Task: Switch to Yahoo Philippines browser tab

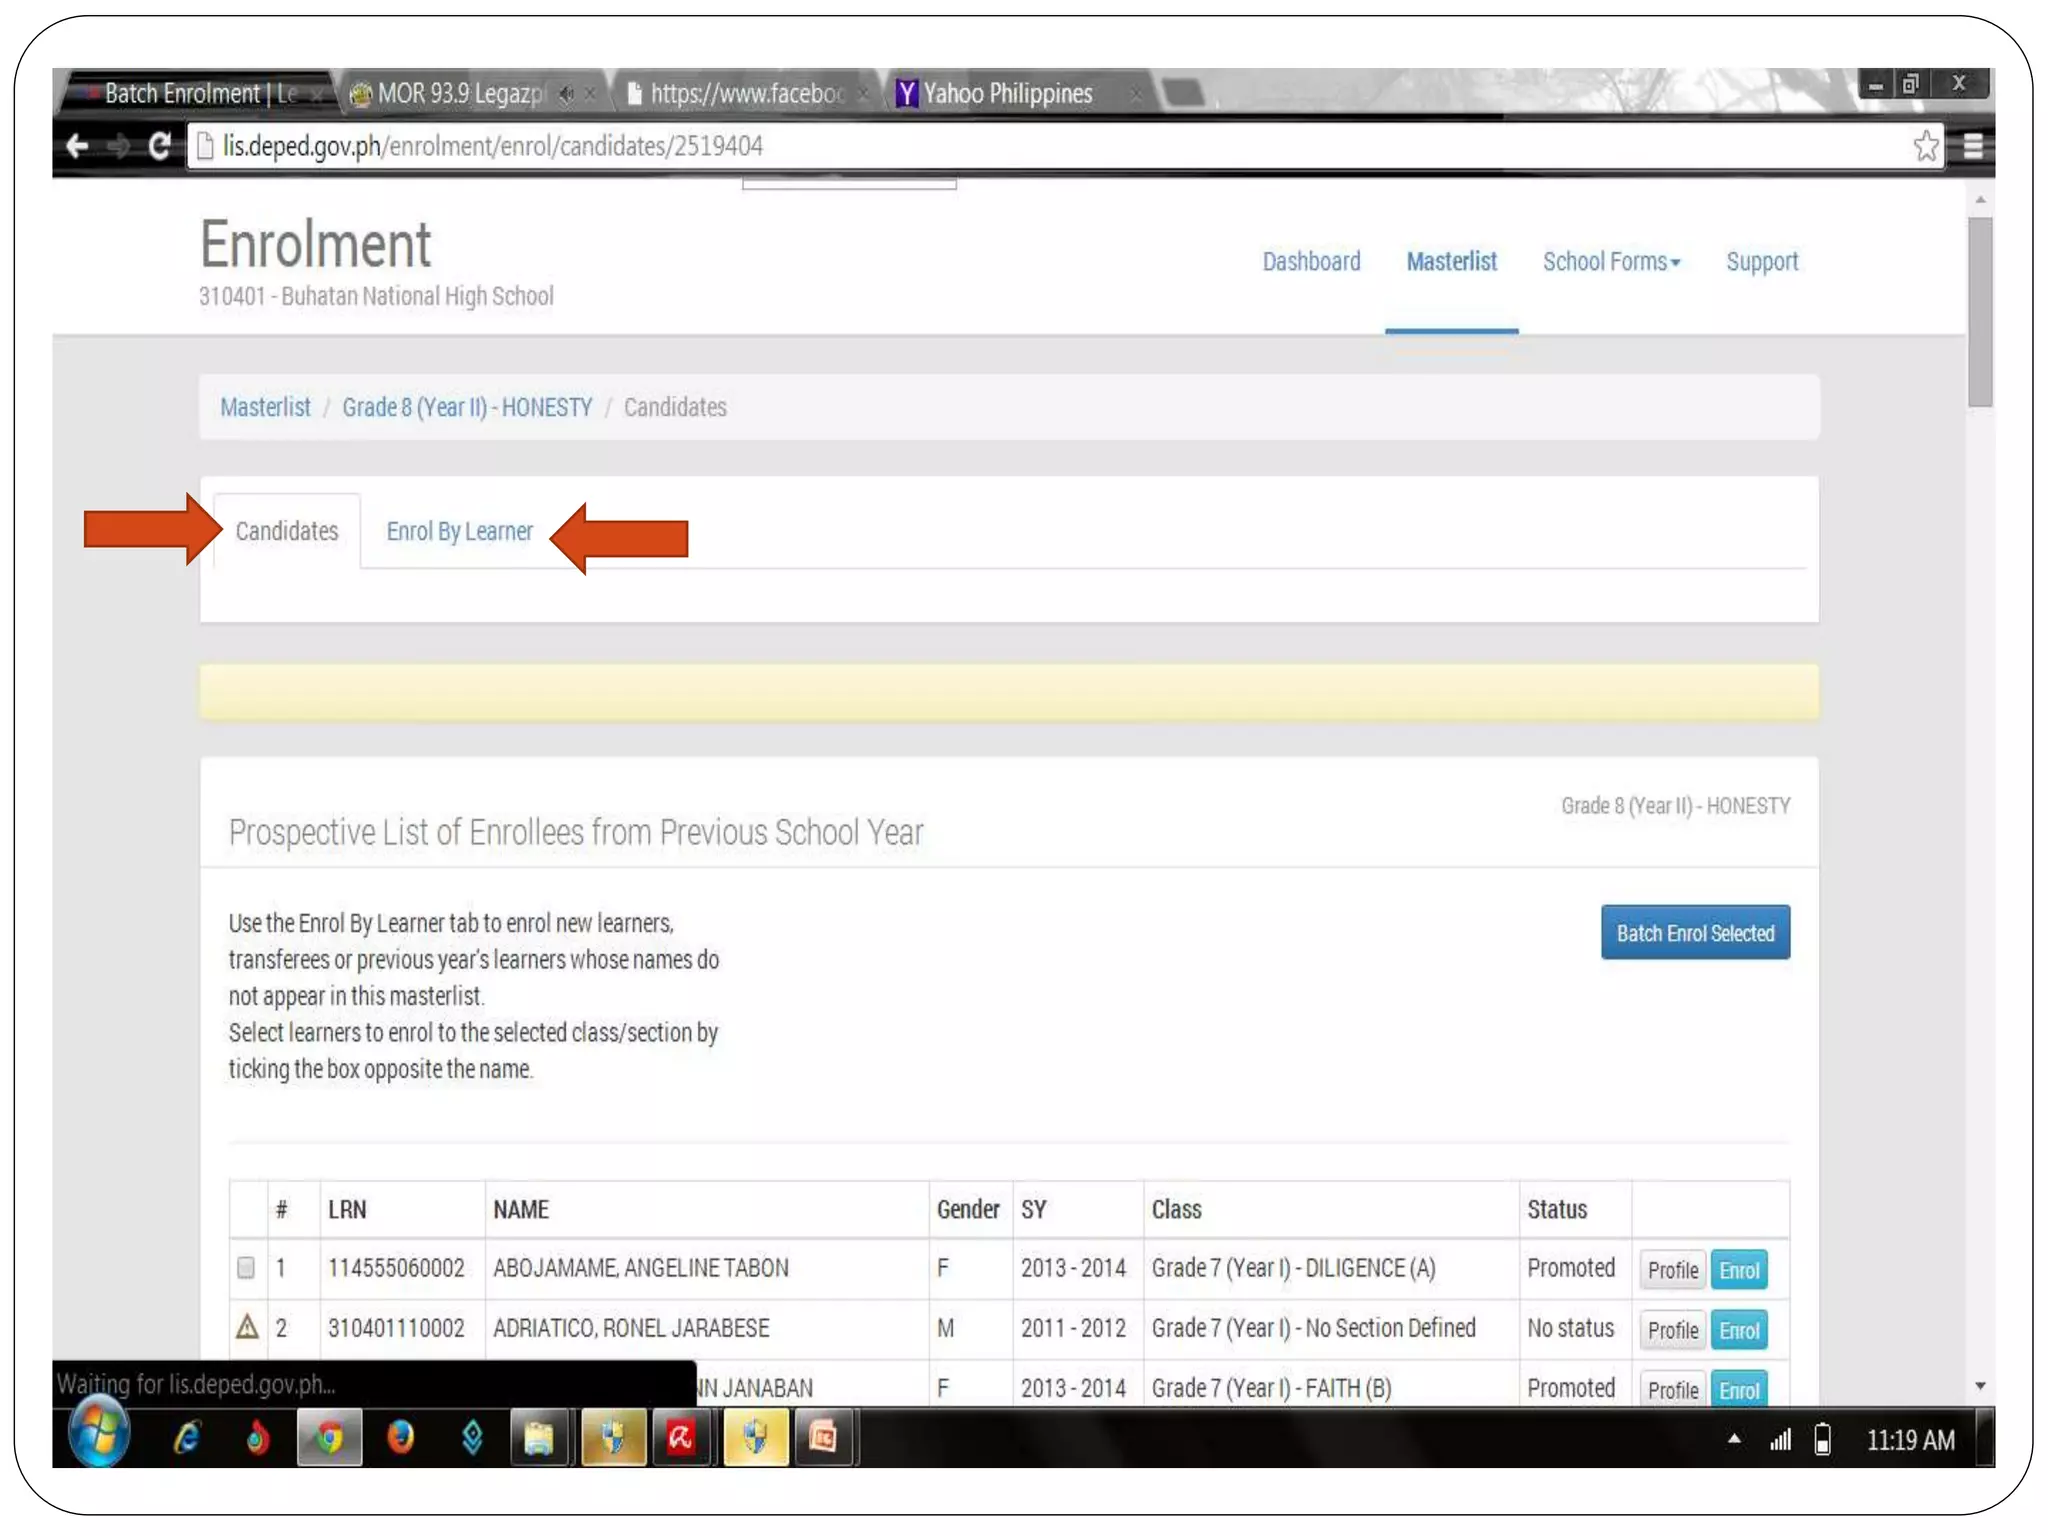Action: (x=1006, y=94)
